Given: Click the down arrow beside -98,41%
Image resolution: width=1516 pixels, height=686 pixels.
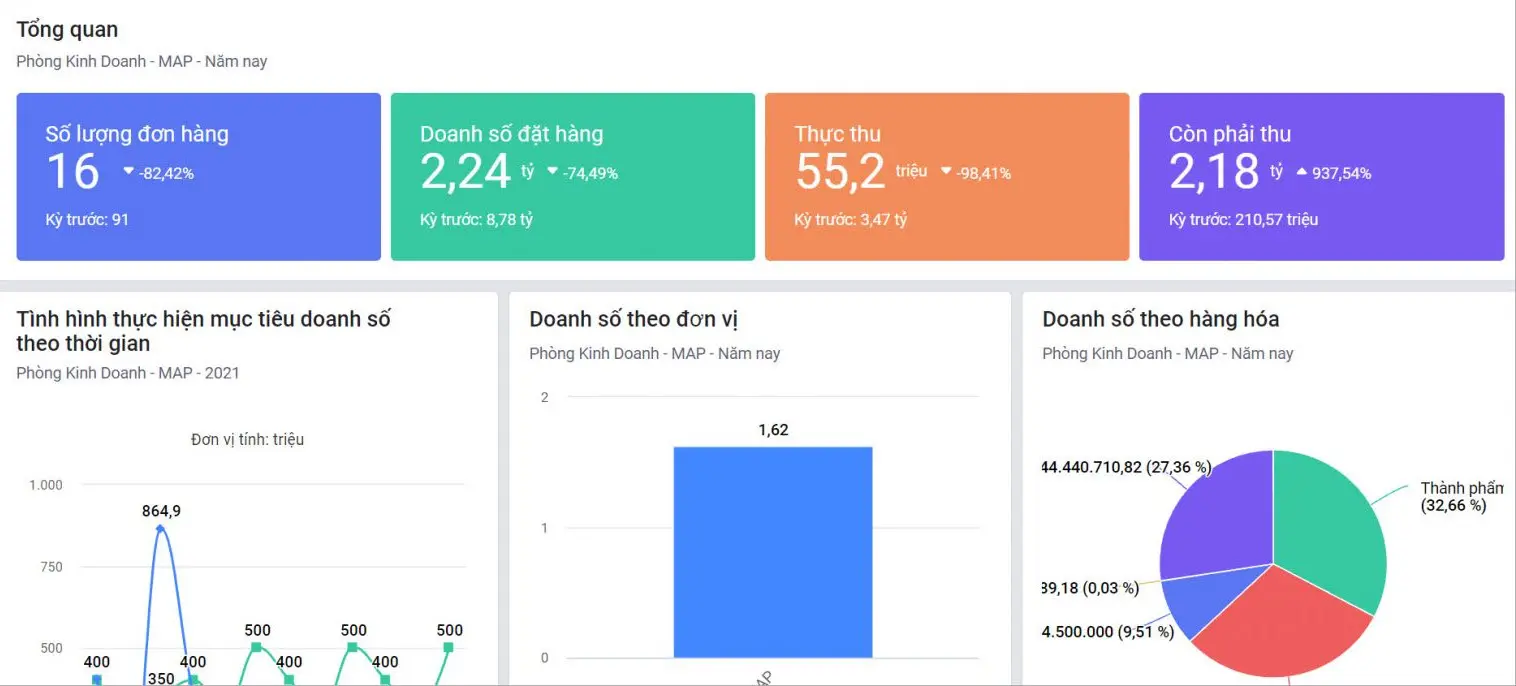Looking at the screenshot, I should point(946,172).
